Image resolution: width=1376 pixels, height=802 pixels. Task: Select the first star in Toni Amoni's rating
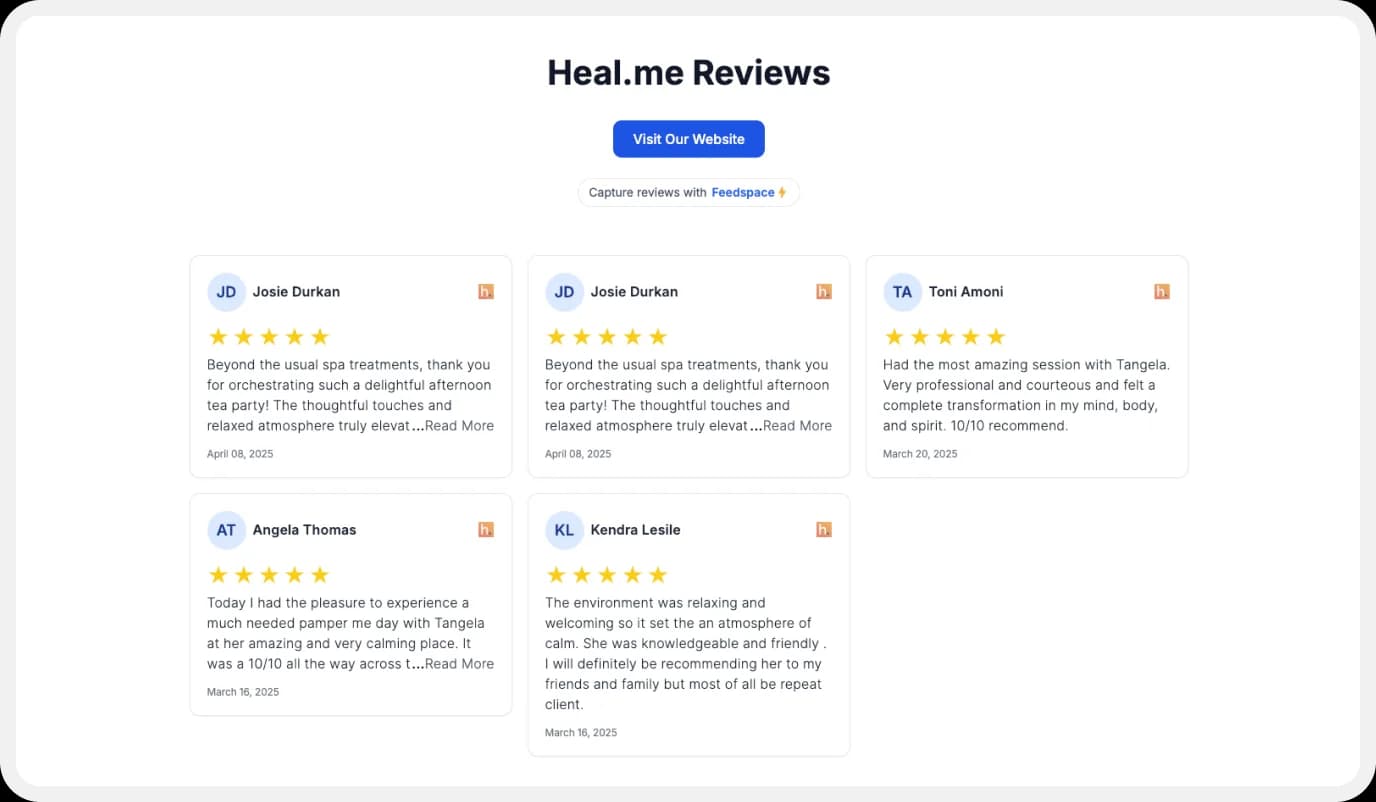coord(895,337)
